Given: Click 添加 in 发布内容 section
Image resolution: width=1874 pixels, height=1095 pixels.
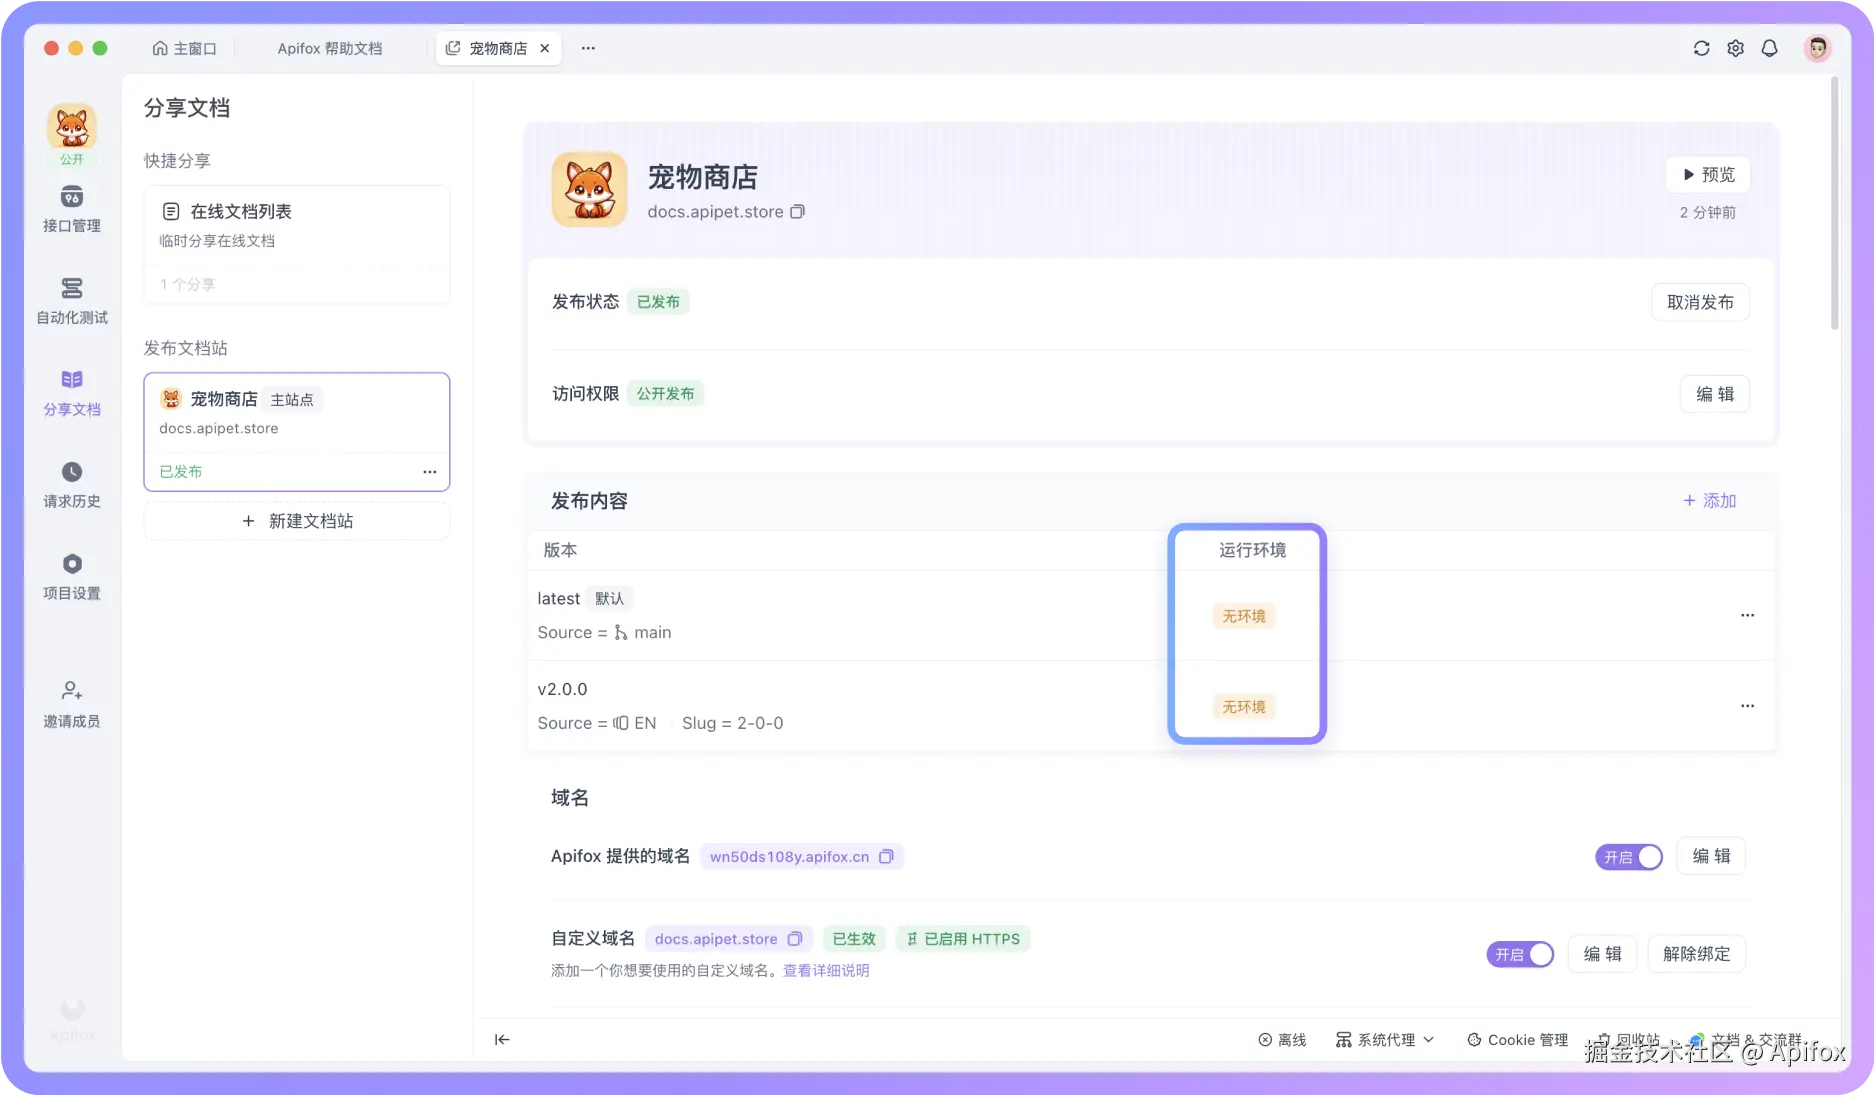Looking at the screenshot, I should pos(1710,501).
